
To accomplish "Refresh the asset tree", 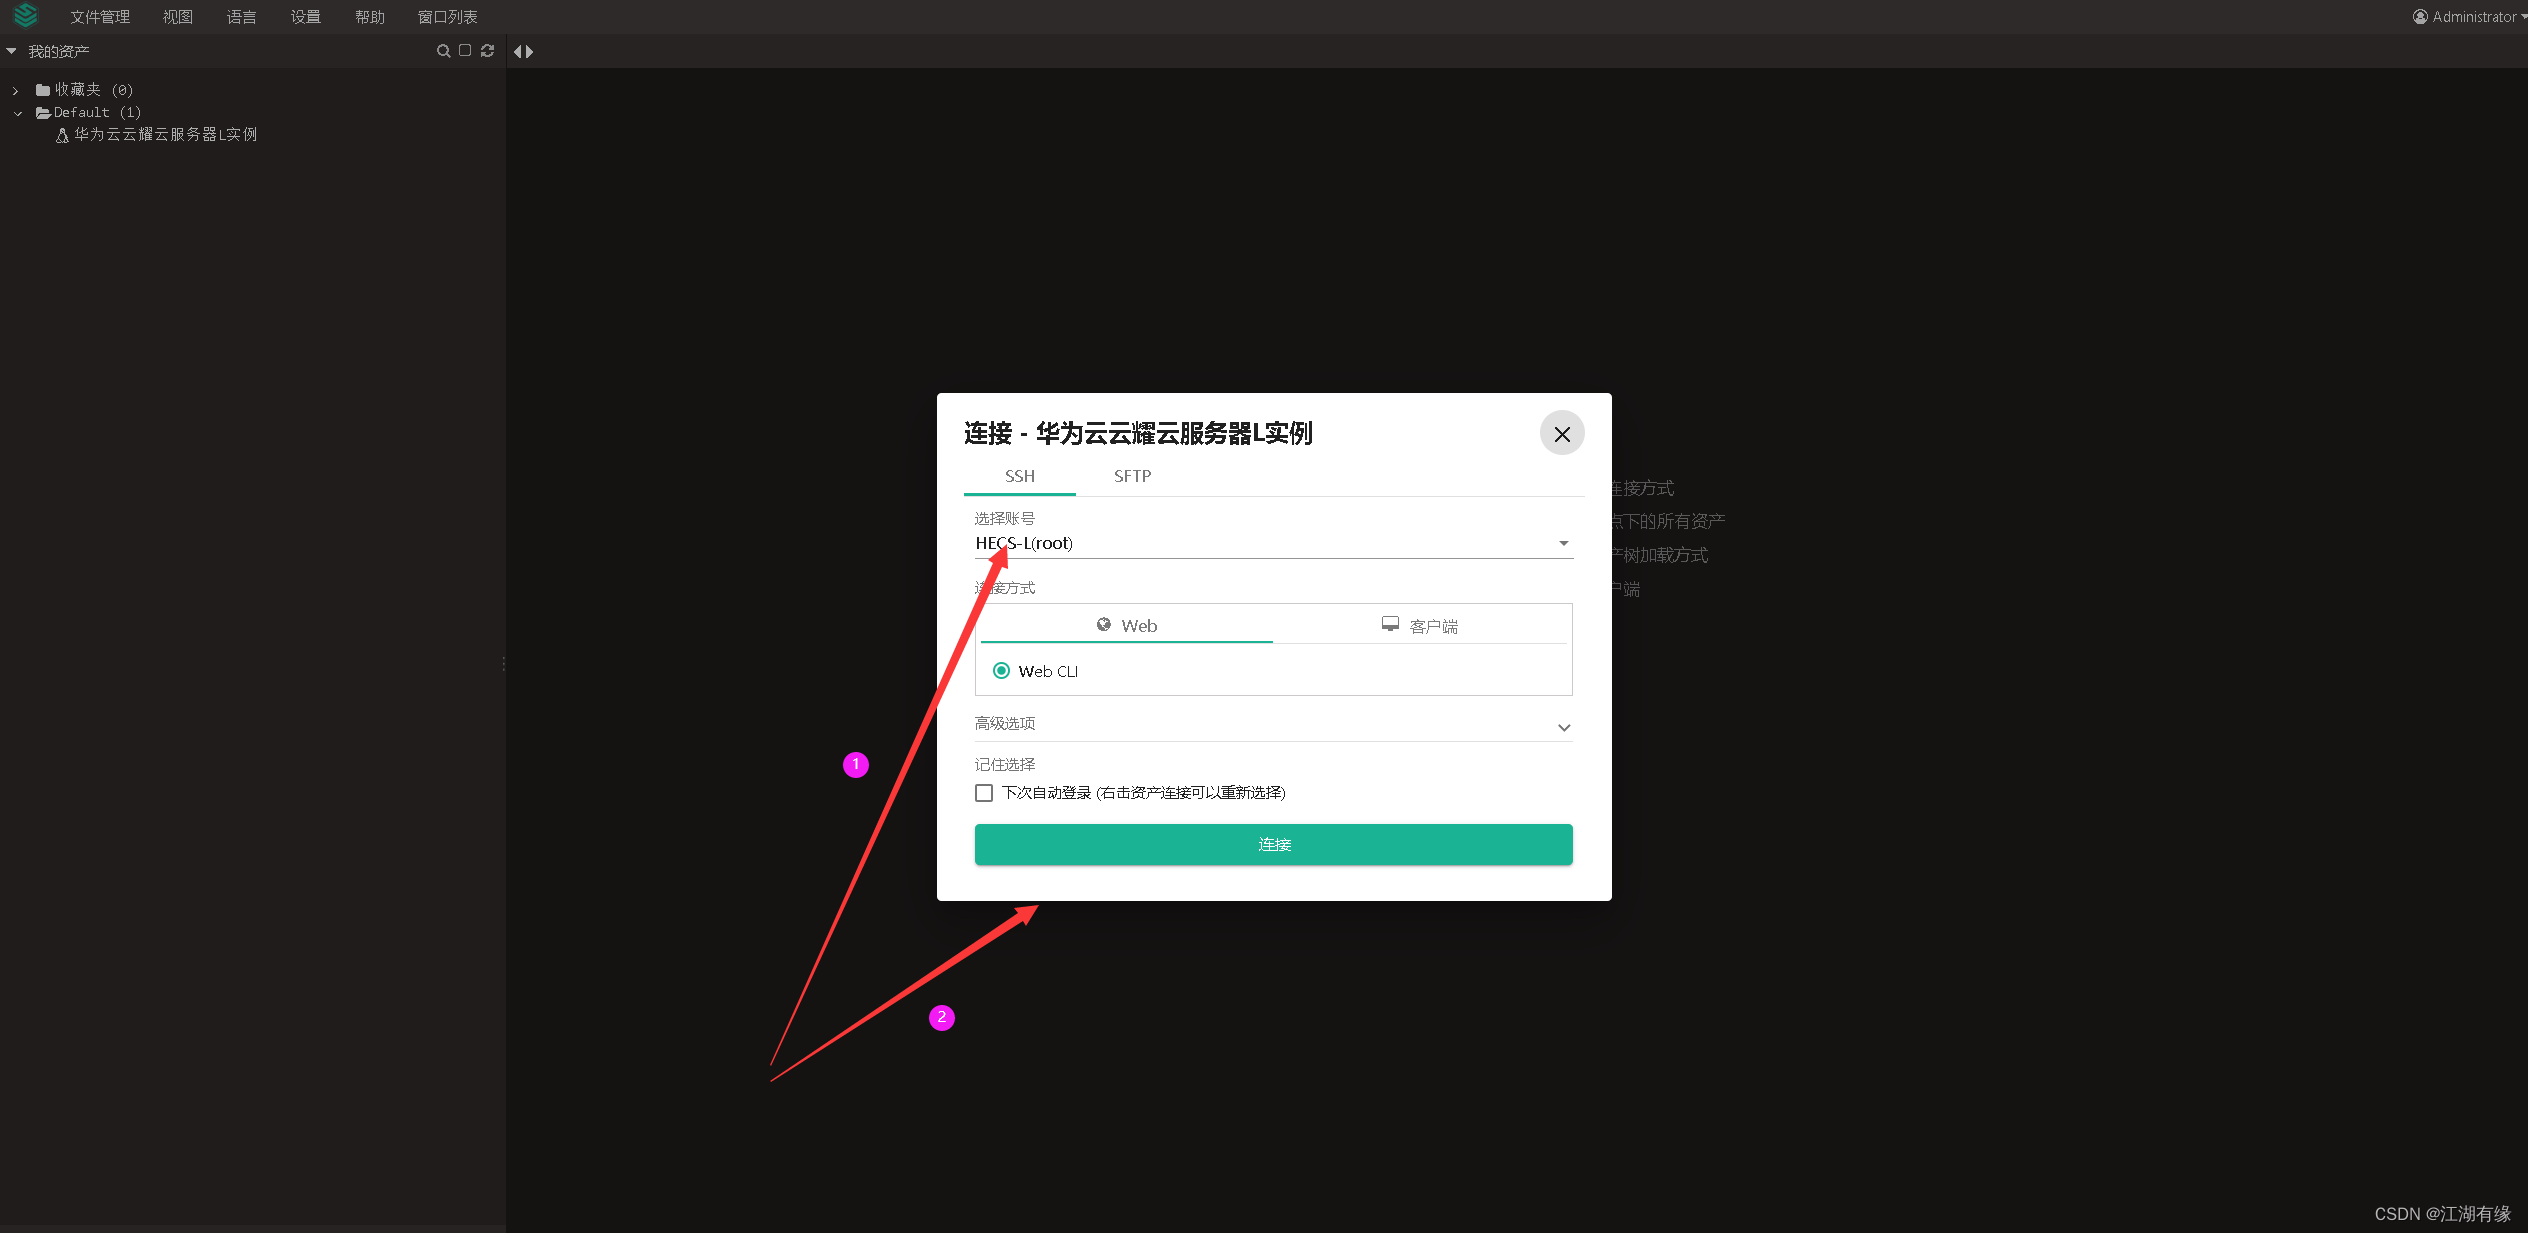I will 488,51.
